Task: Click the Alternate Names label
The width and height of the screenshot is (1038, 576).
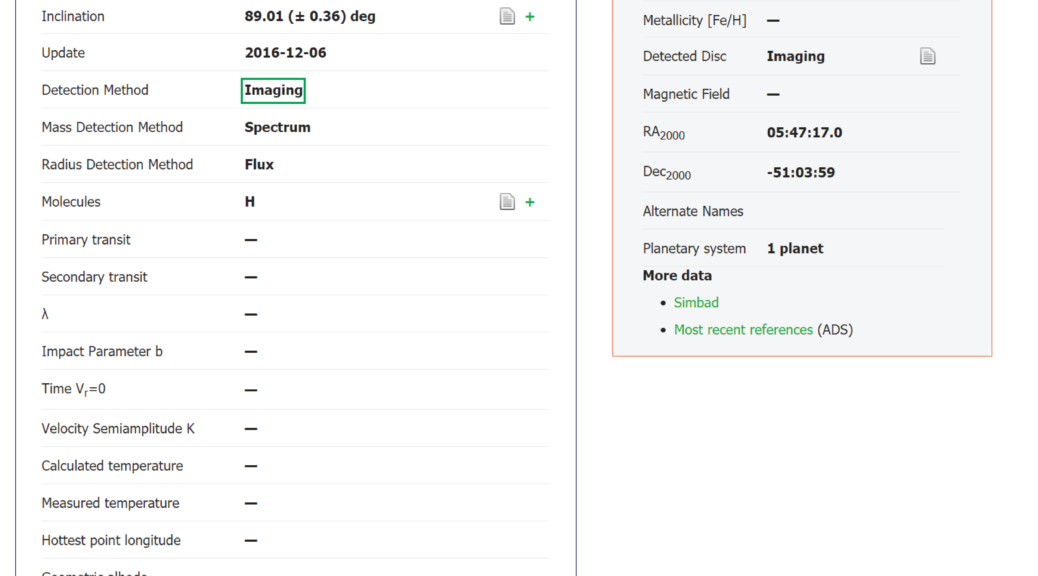Action: click(x=693, y=211)
